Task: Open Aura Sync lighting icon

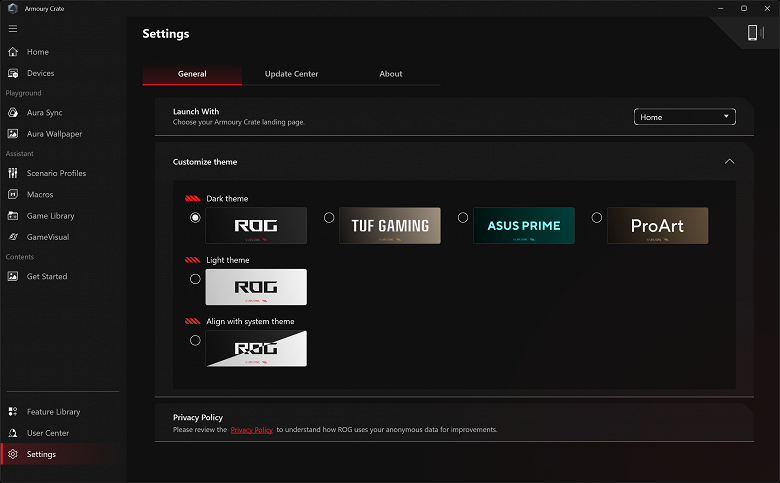Action: (13, 113)
